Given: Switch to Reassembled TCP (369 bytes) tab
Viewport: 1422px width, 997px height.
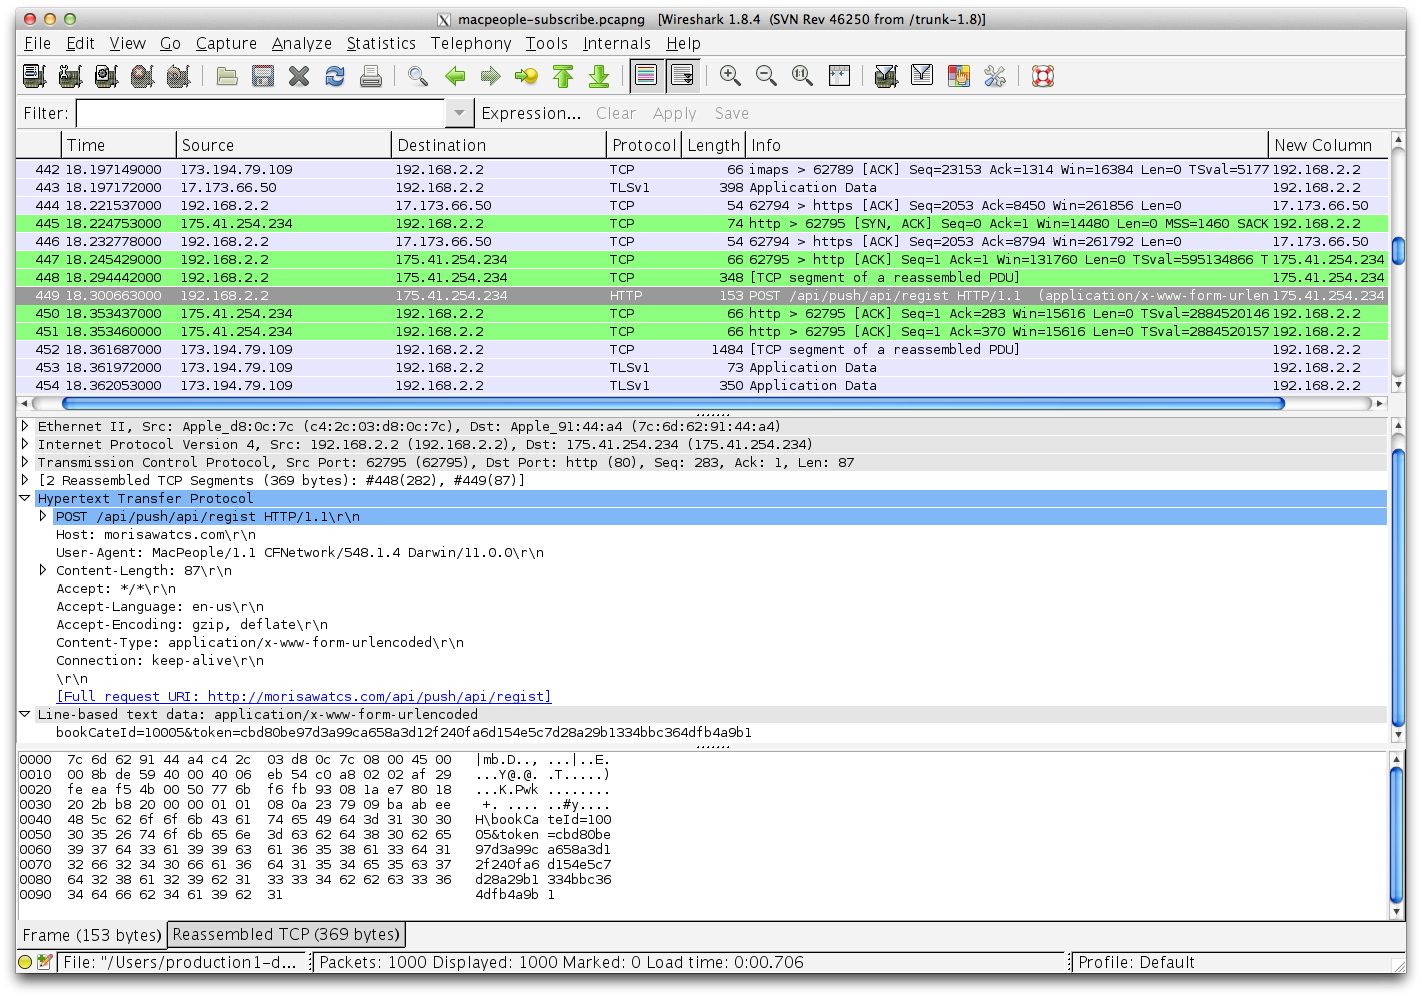Looking at the screenshot, I should point(286,934).
